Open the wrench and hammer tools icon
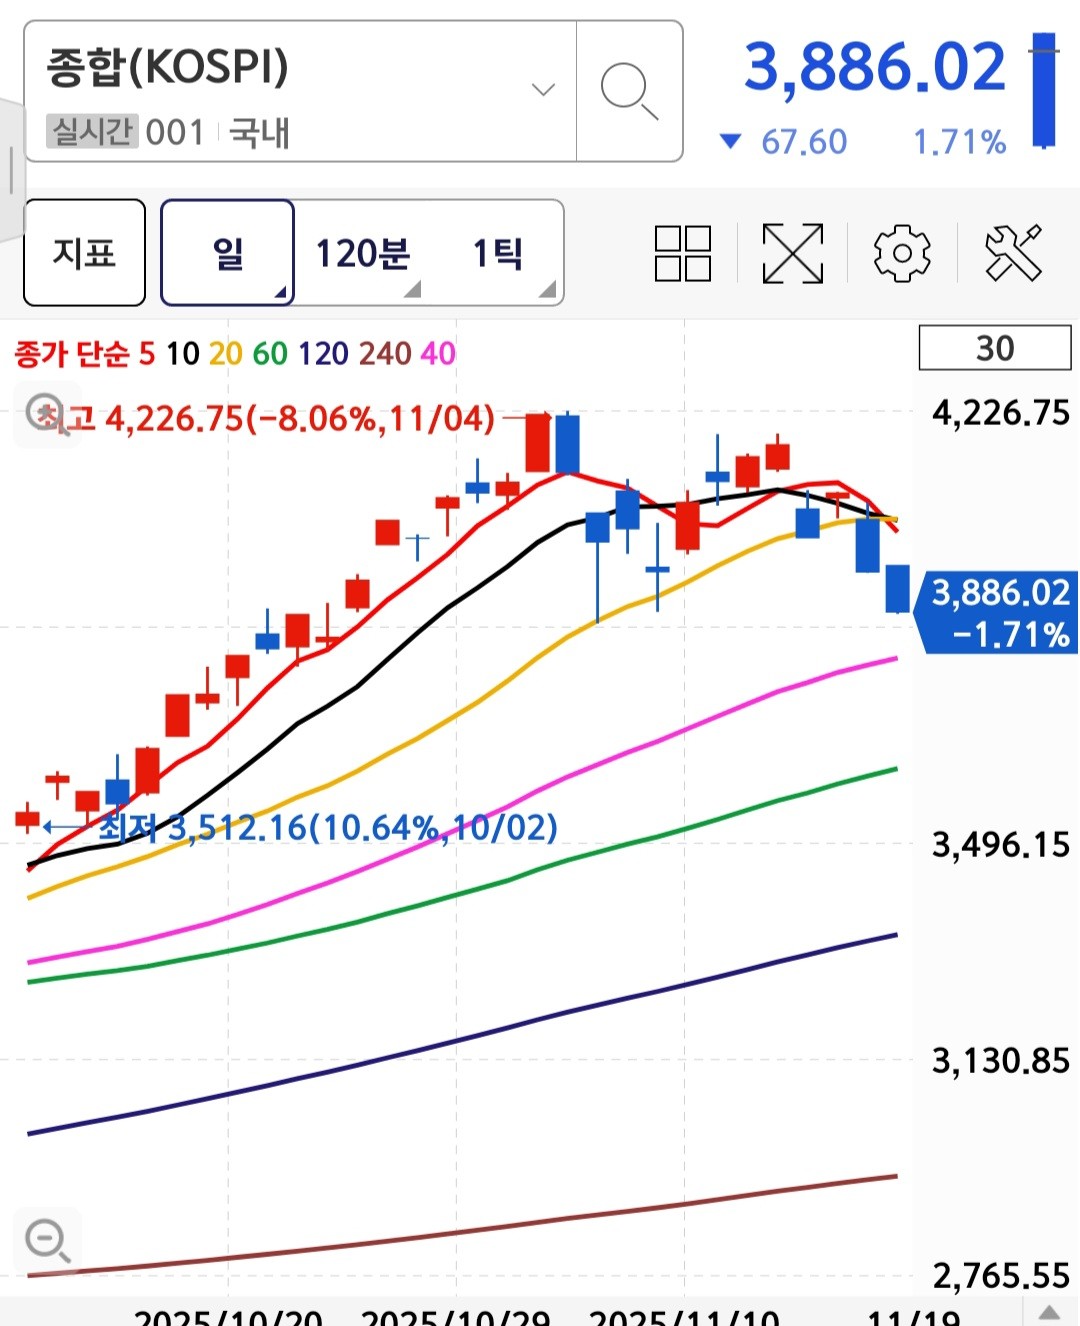 pyautogui.click(x=1013, y=253)
